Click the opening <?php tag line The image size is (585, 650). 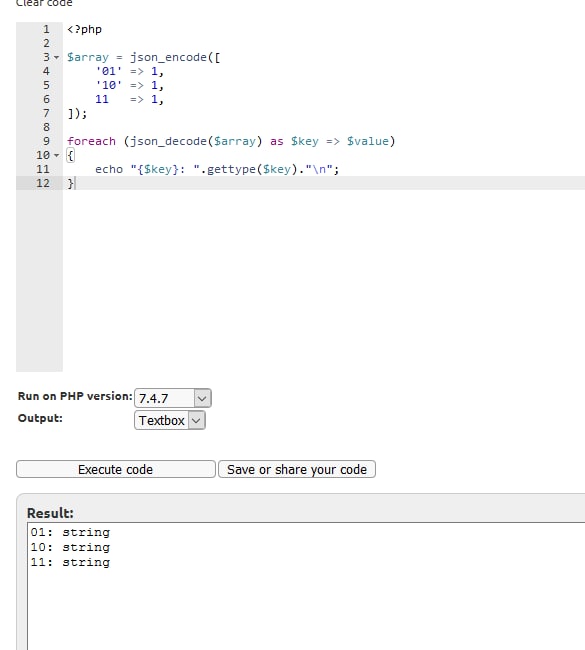84,29
